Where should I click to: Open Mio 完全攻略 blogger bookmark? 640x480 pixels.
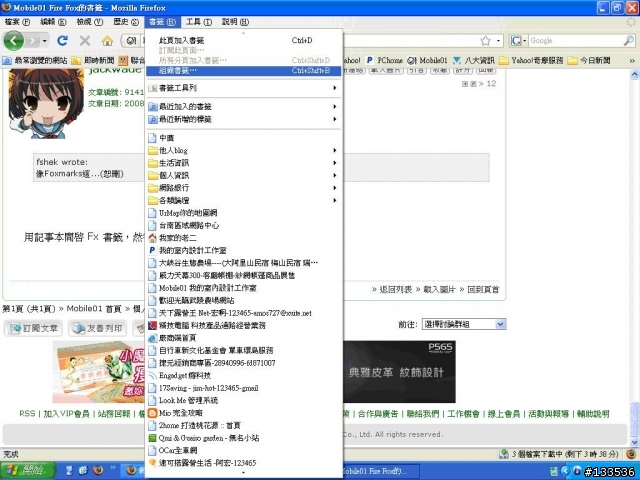click(243, 413)
